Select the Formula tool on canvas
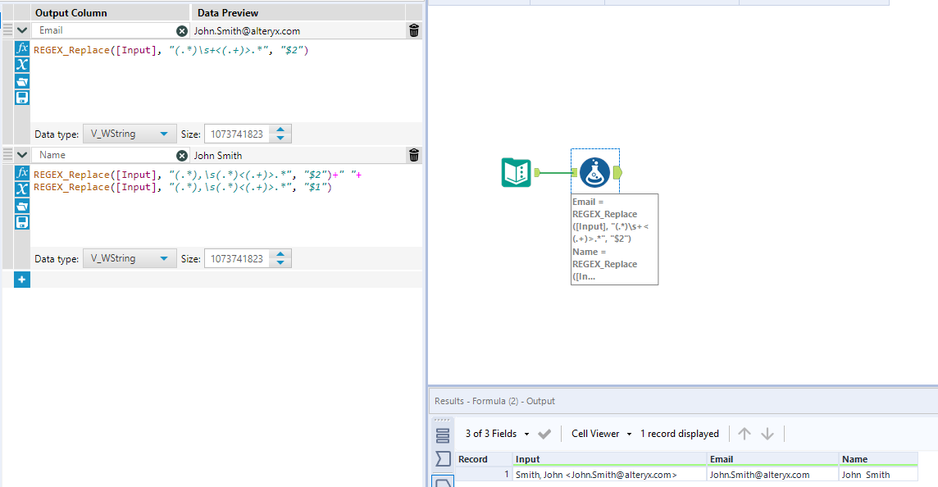Image resolution: width=938 pixels, height=487 pixels. tap(595, 172)
